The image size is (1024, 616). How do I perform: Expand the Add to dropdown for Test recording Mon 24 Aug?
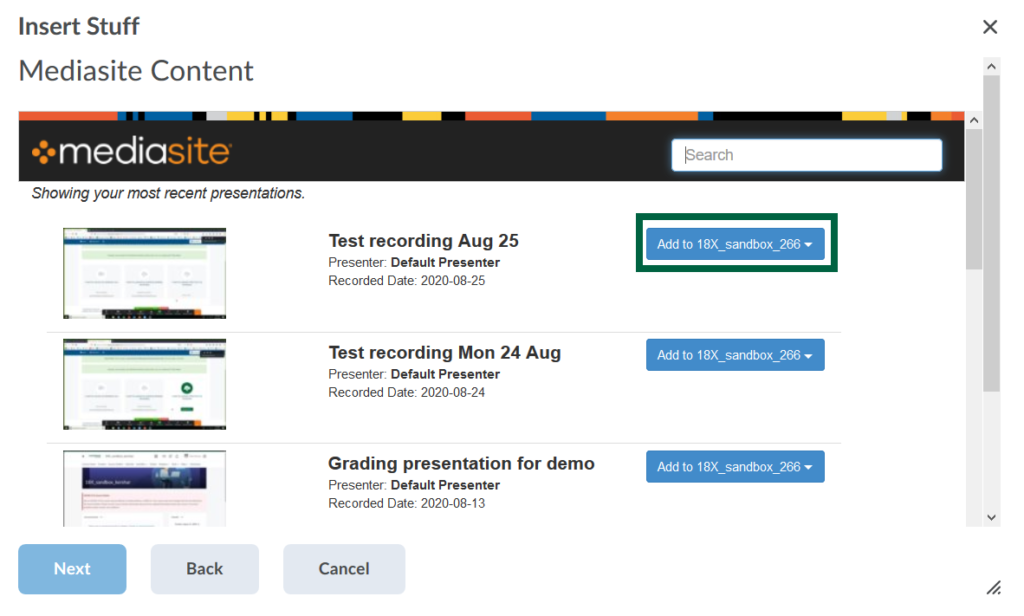pyautogui.click(x=735, y=355)
